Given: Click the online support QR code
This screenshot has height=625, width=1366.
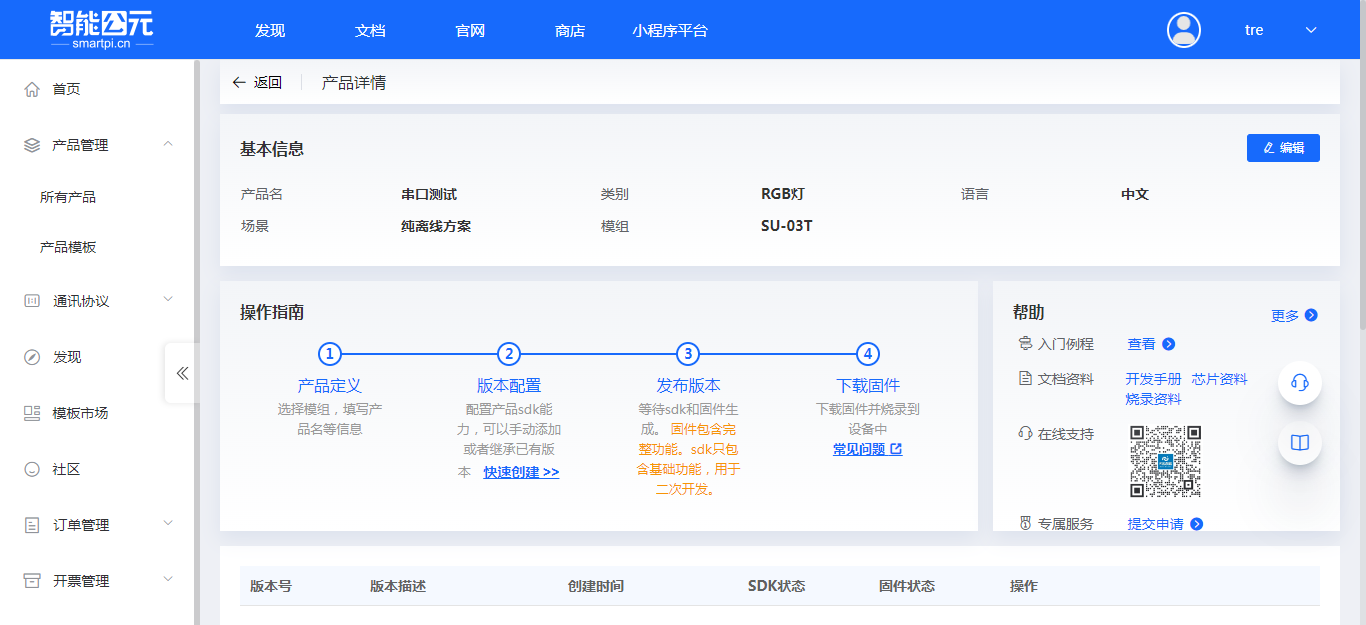Looking at the screenshot, I should point(1165,462).
